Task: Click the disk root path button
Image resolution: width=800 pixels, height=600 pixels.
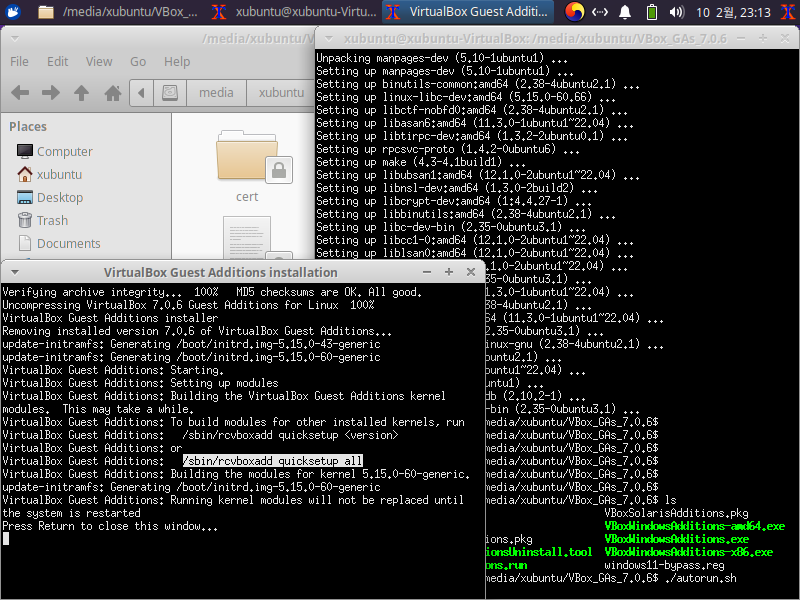Action: 170,93
